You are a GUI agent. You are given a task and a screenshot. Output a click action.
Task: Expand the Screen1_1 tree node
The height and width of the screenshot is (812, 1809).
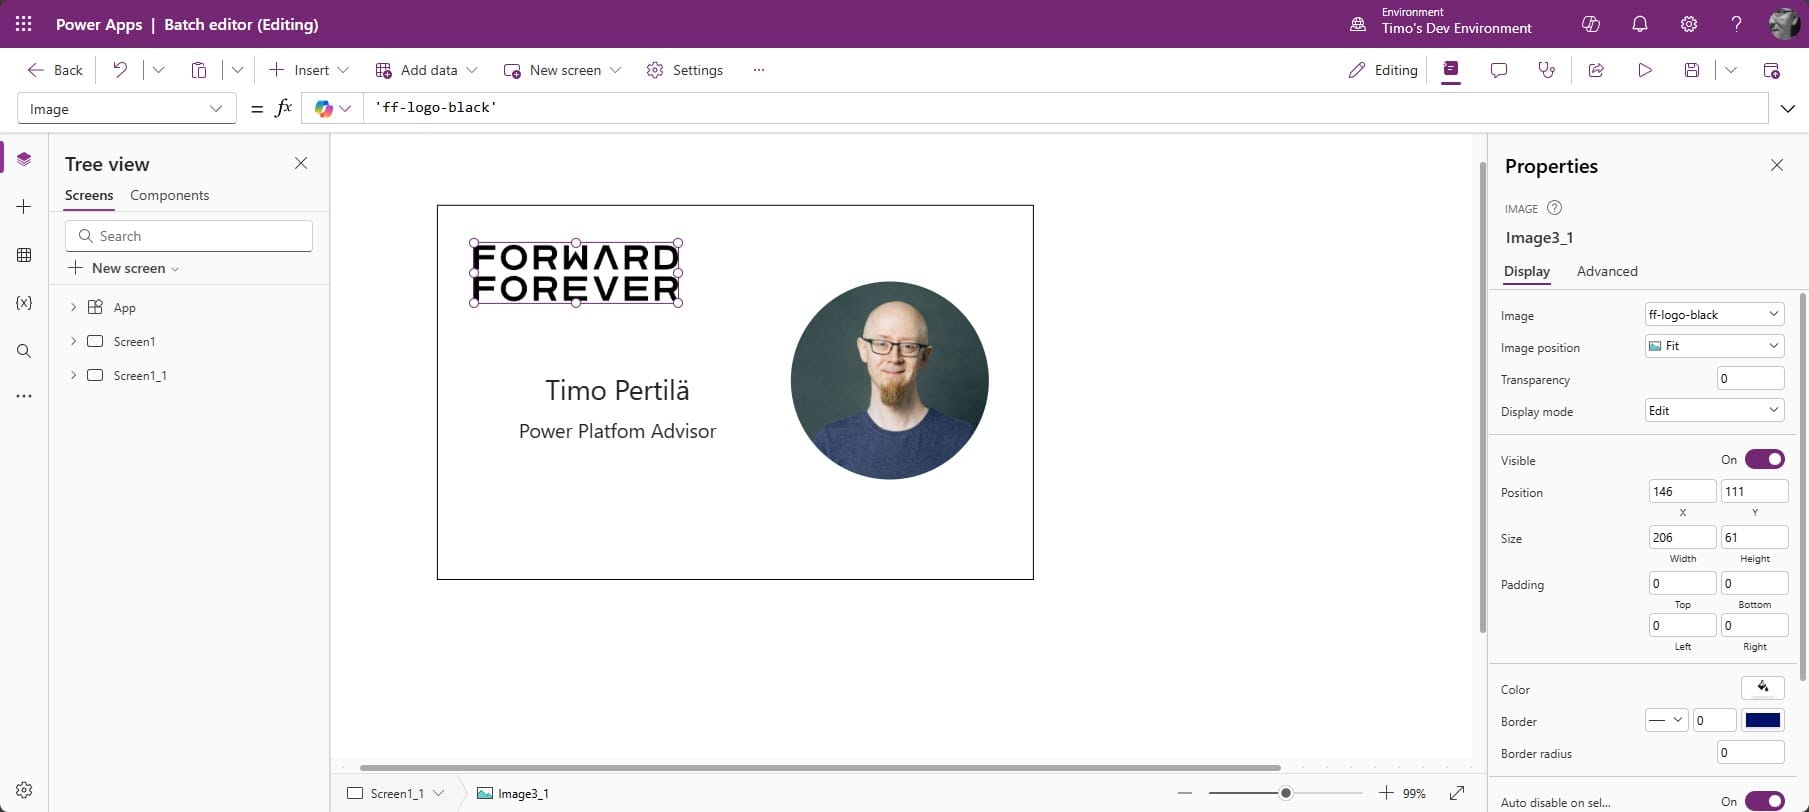coord(73,375)
